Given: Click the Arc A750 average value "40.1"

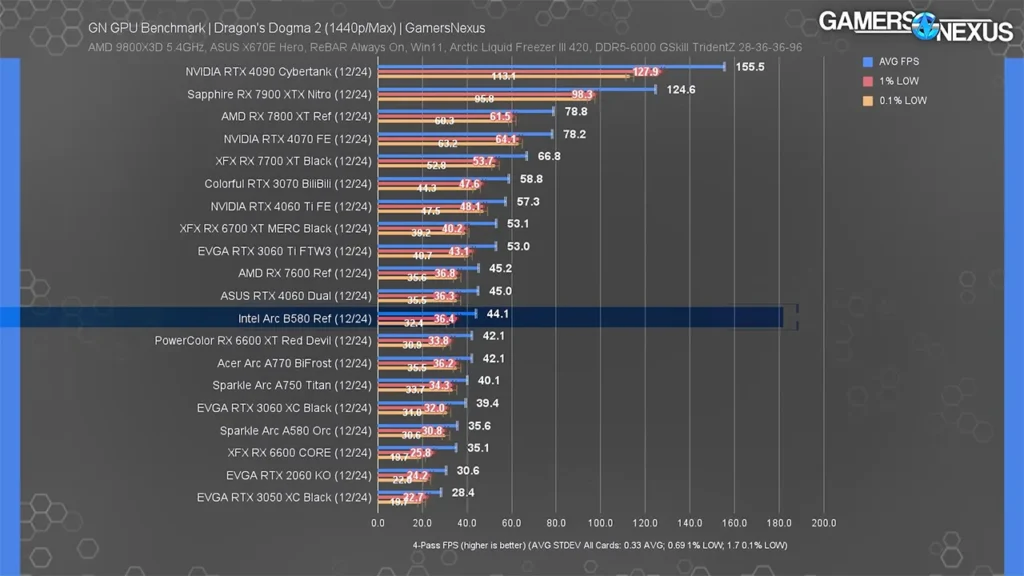Looking at the screenshot, I should pyautogui.click(x=489, y=381).
